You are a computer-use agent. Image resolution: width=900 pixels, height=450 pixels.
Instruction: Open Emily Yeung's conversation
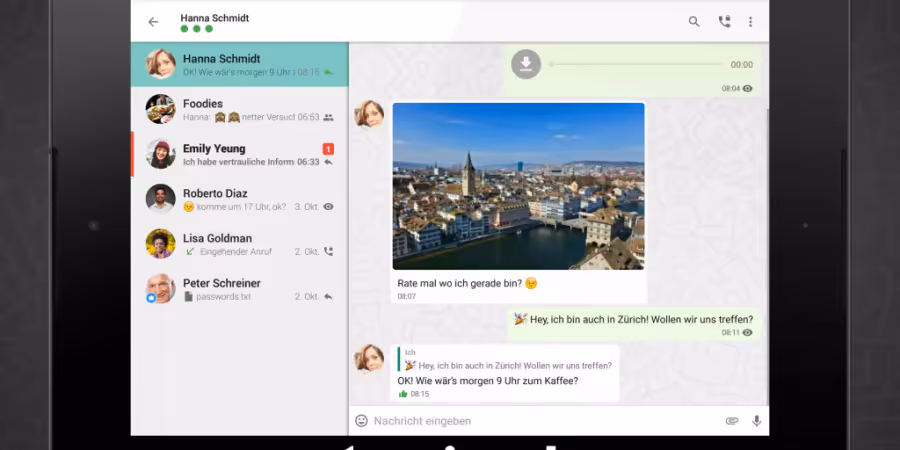point(239,154)
